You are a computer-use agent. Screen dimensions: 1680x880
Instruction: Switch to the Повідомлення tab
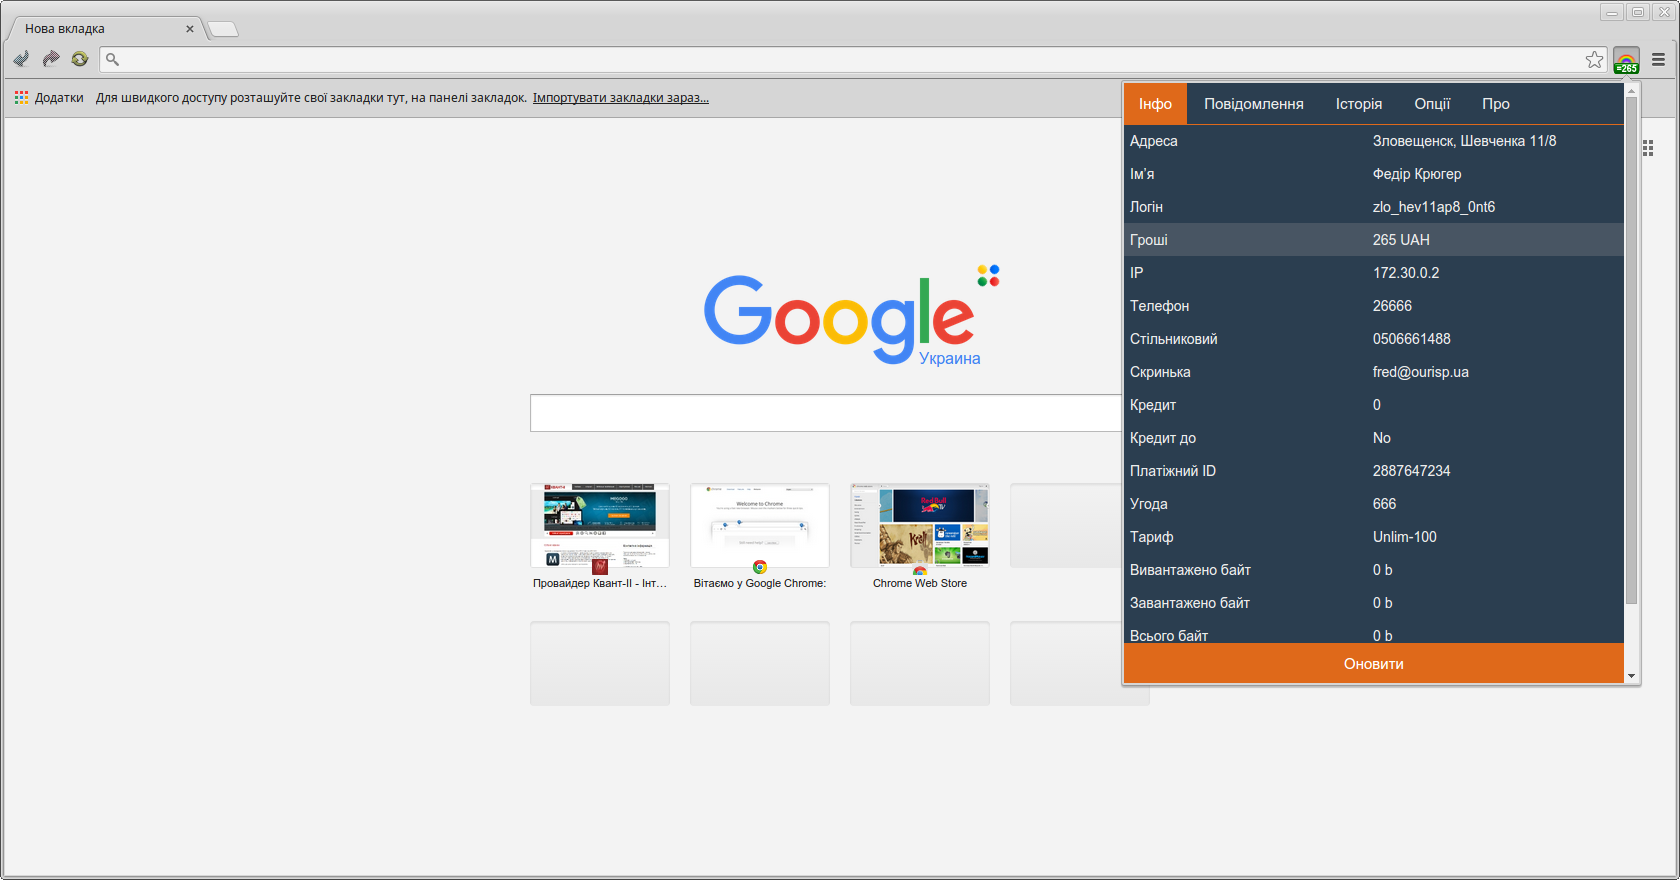(1254, 104)
